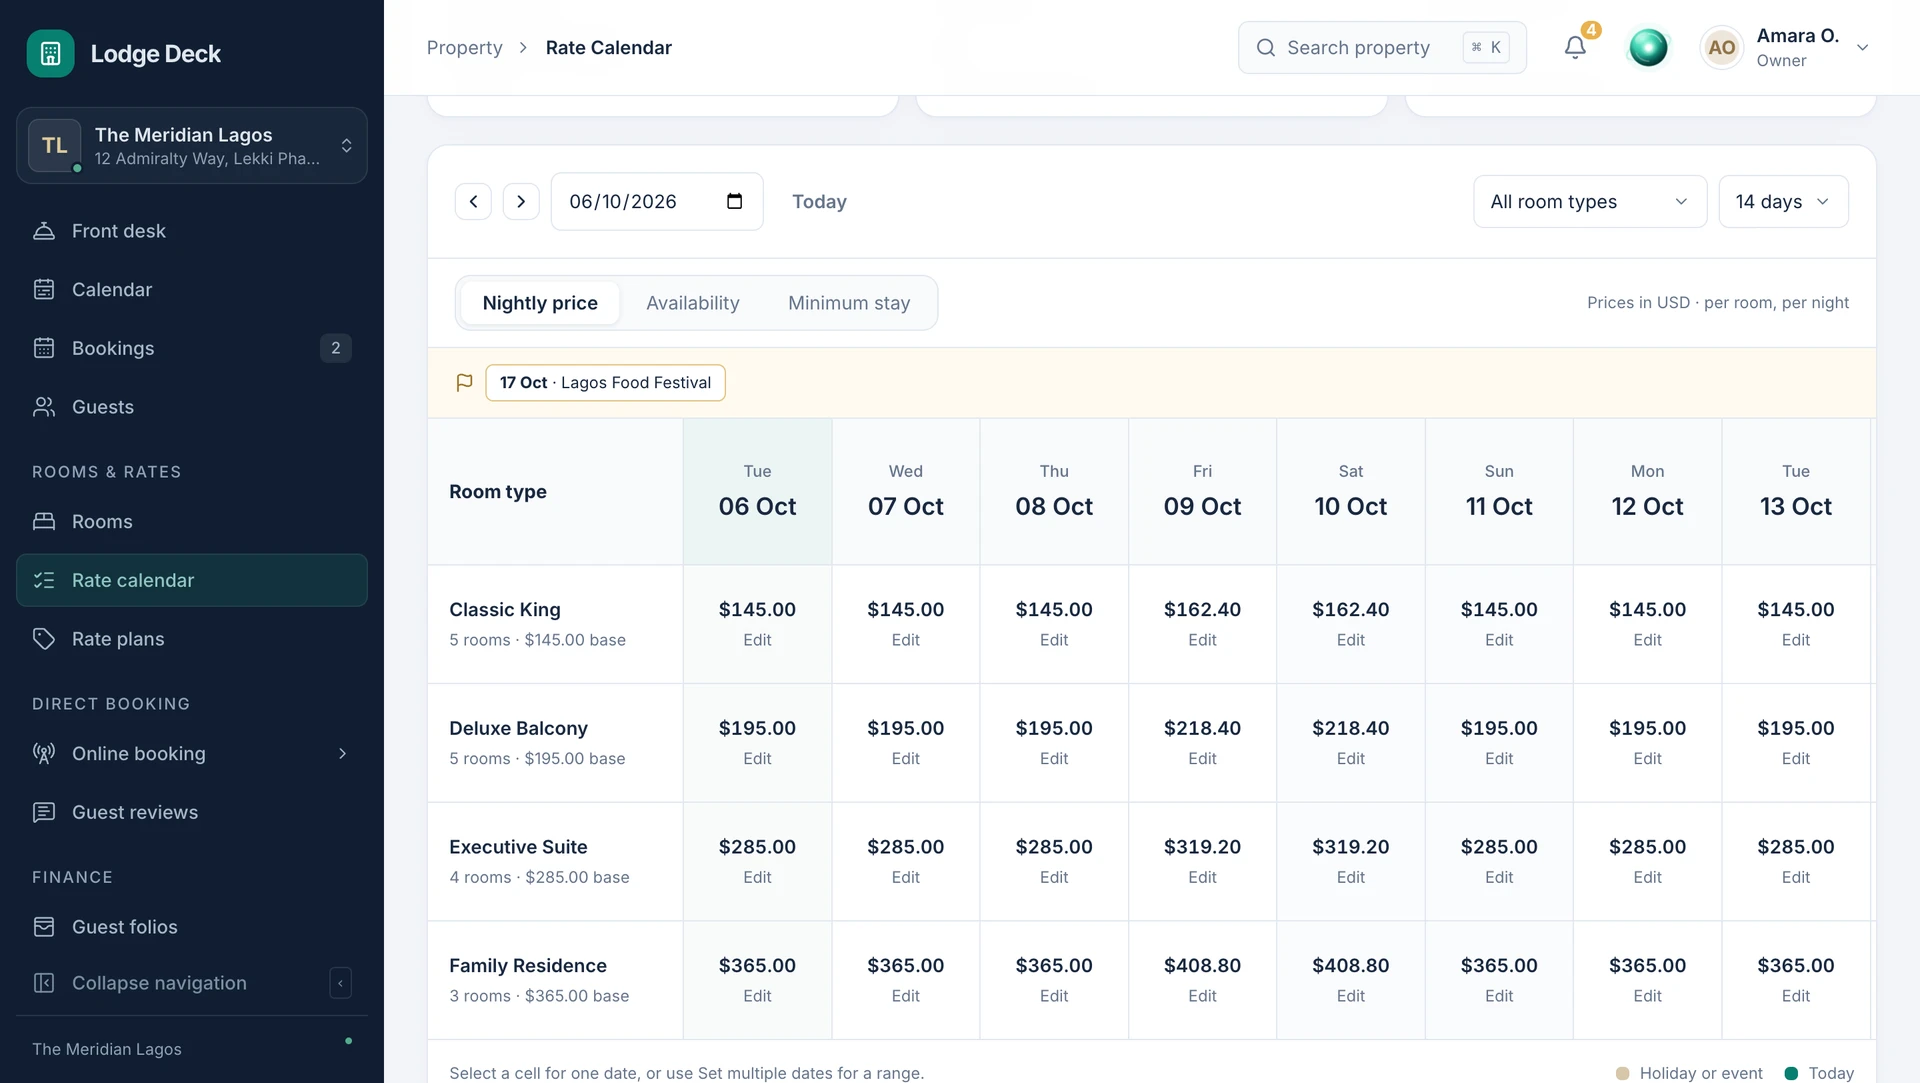1920x1083 pixels.
Task: Click the green orb status icon
Action: coord(1648,47)
